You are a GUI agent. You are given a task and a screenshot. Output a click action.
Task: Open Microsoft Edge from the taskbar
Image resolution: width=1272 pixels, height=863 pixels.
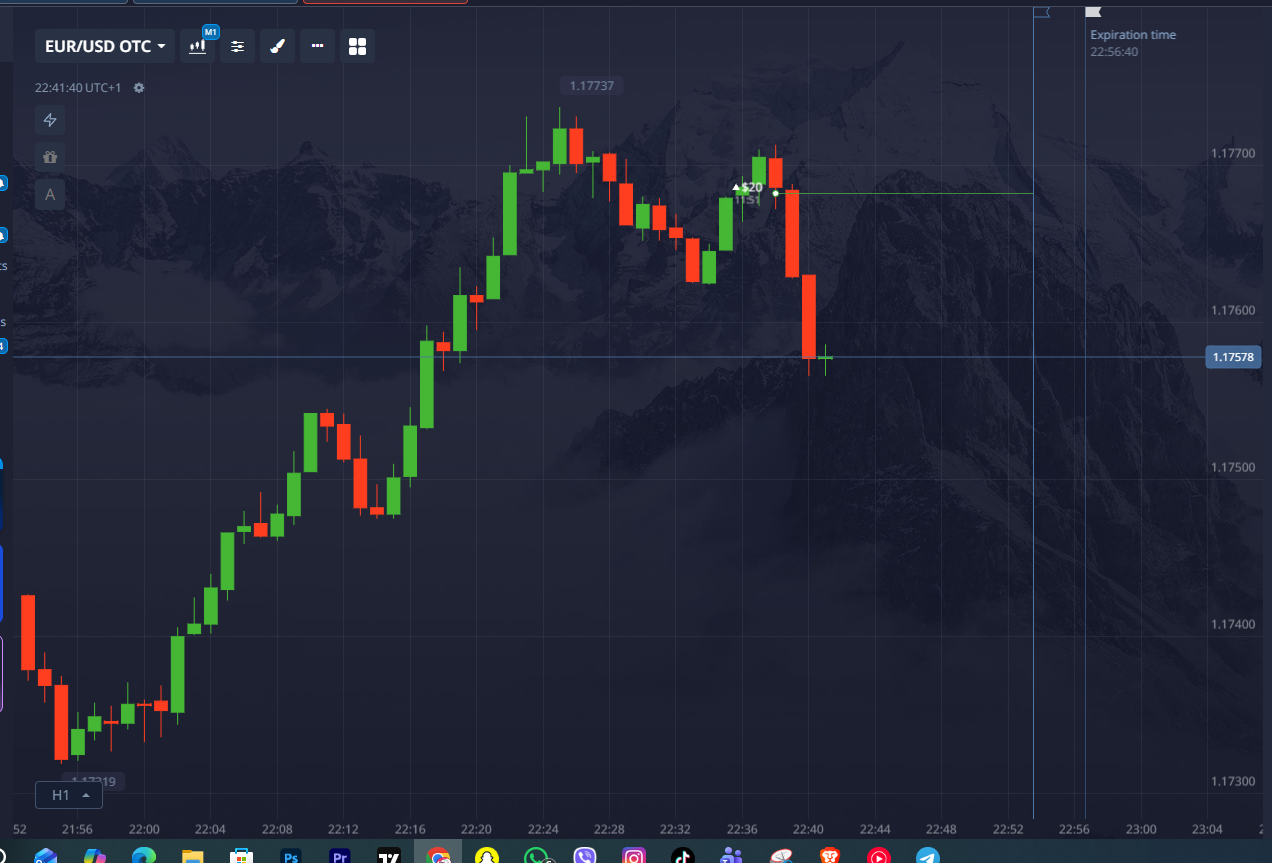[144, 856]
